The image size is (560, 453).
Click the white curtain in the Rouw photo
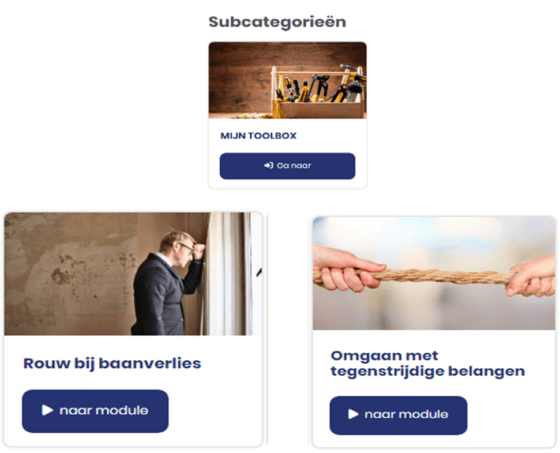pos(226,274)
